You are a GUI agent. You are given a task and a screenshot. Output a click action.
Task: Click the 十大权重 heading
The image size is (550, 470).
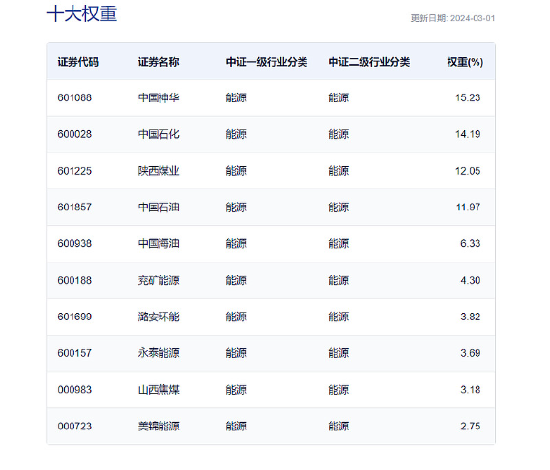click(x=82, y=14)
